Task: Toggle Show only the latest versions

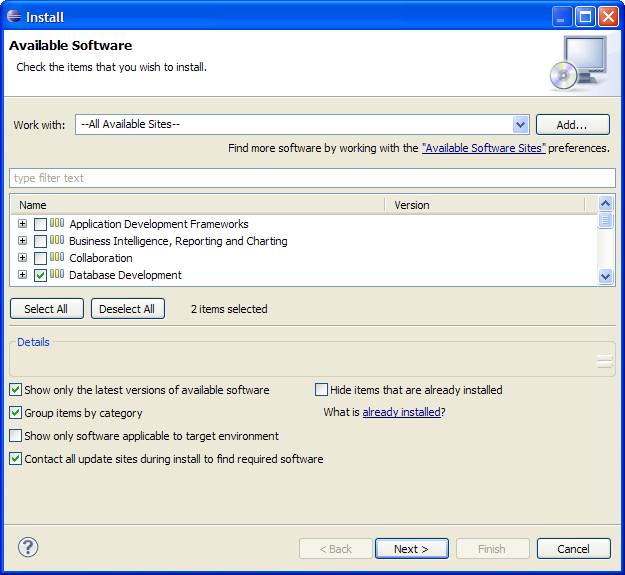Action: point(16,390)
